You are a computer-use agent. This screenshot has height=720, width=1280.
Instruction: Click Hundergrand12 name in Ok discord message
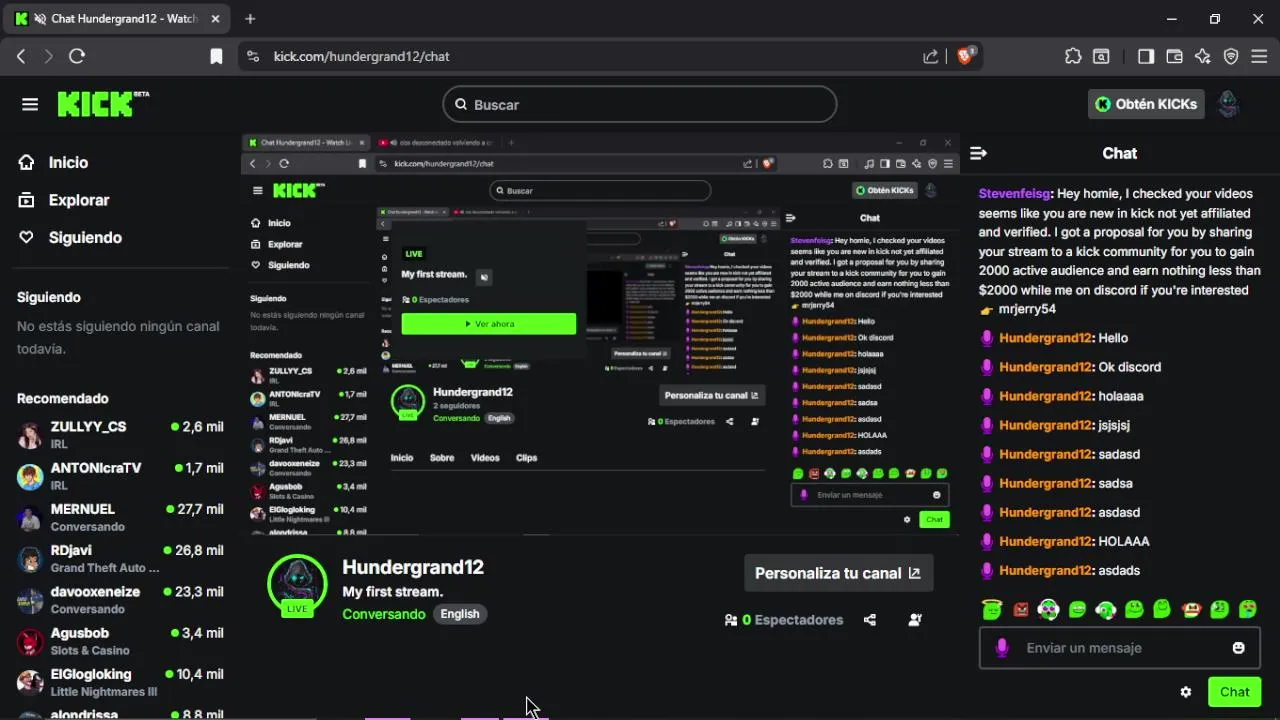(x=1045, y=367)
